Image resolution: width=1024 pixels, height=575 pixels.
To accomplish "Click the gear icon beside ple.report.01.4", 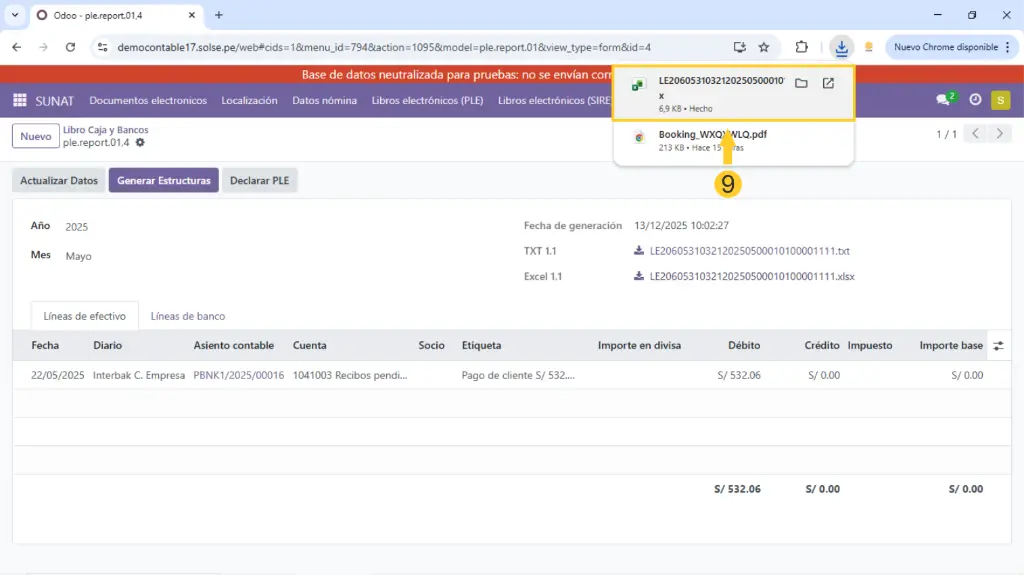I will click(x=140, y=143).
